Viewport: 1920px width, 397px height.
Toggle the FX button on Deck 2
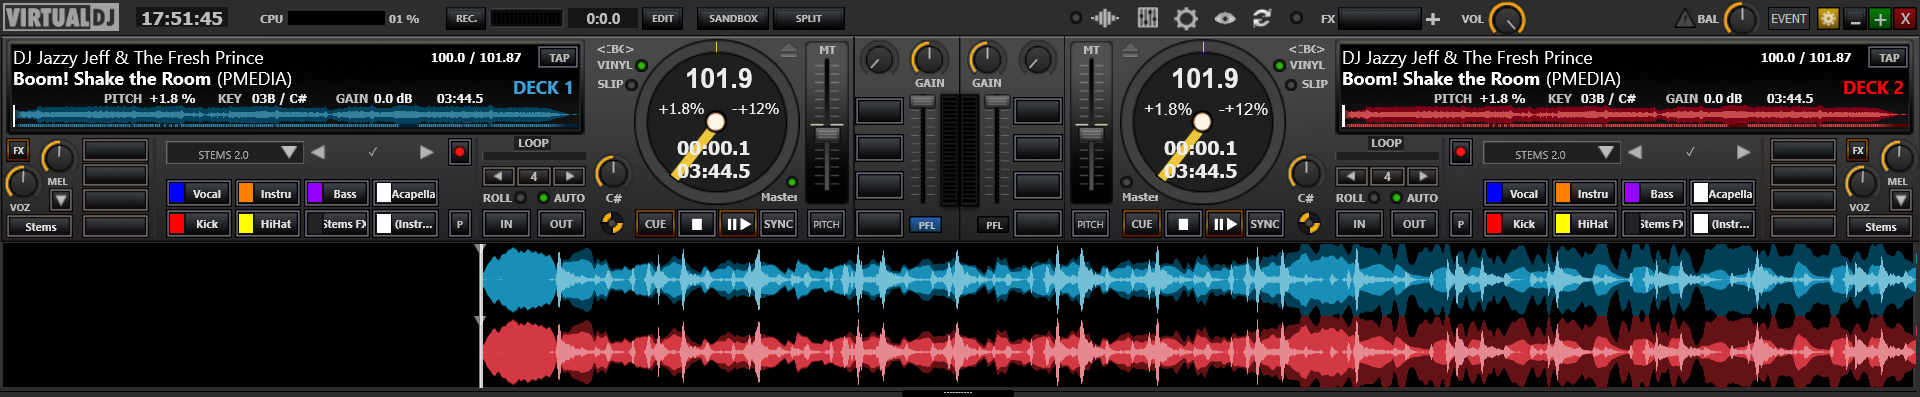tap(1857, 151)
